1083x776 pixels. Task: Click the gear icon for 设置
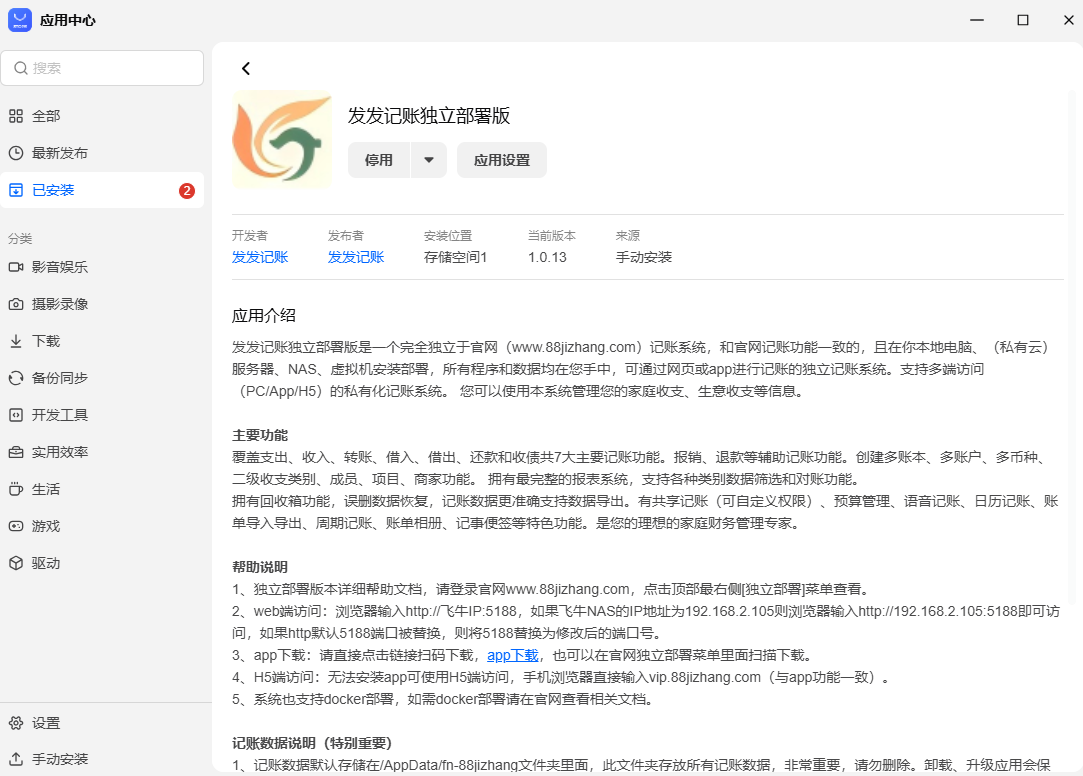[16, 723]
